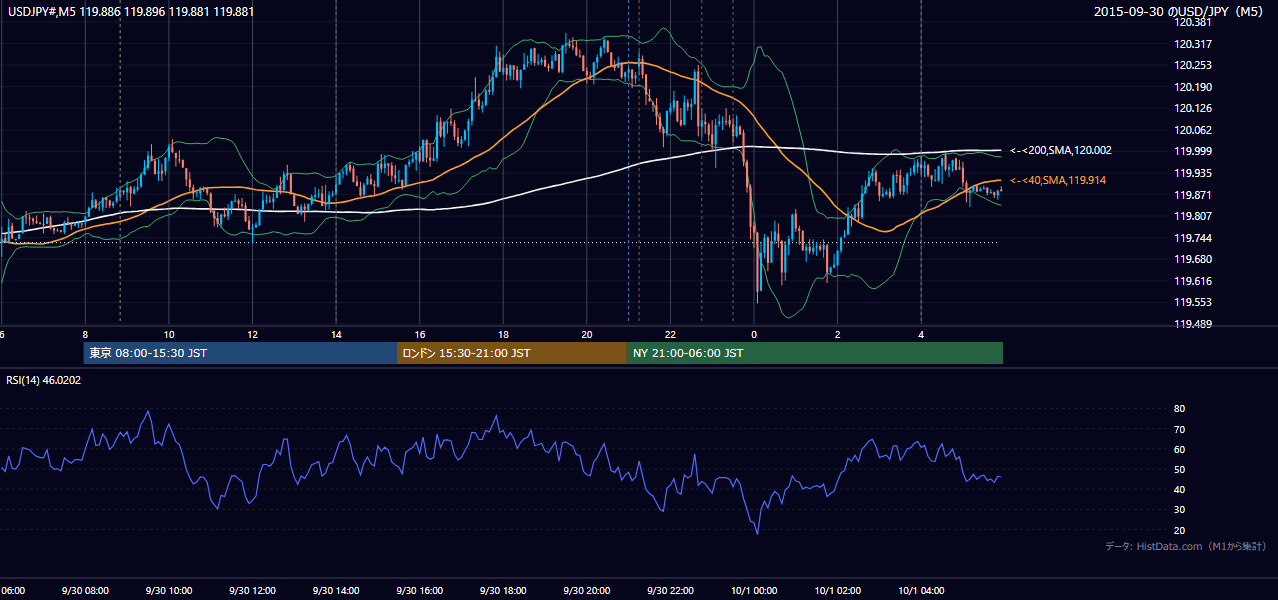Click the 119.680 price axis label
Image resolution: width=1278 pixels, height=600 pixels.
(1195, 259)
